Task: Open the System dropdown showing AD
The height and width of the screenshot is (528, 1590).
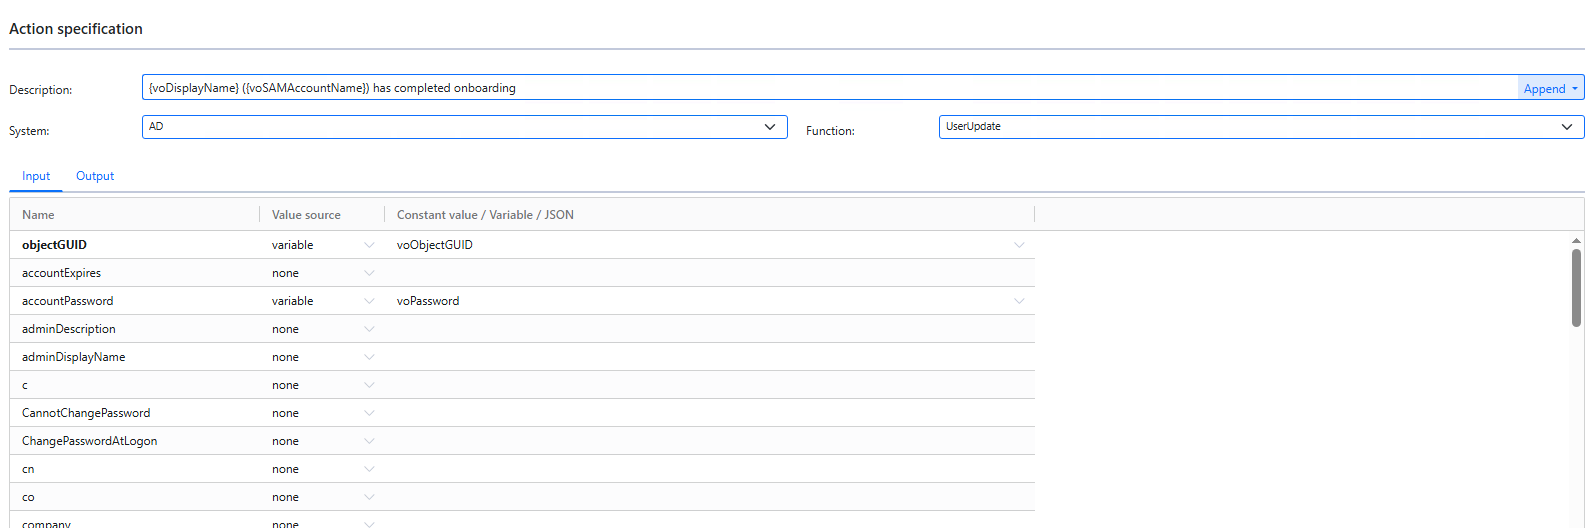Action: [x=465, y=127]
